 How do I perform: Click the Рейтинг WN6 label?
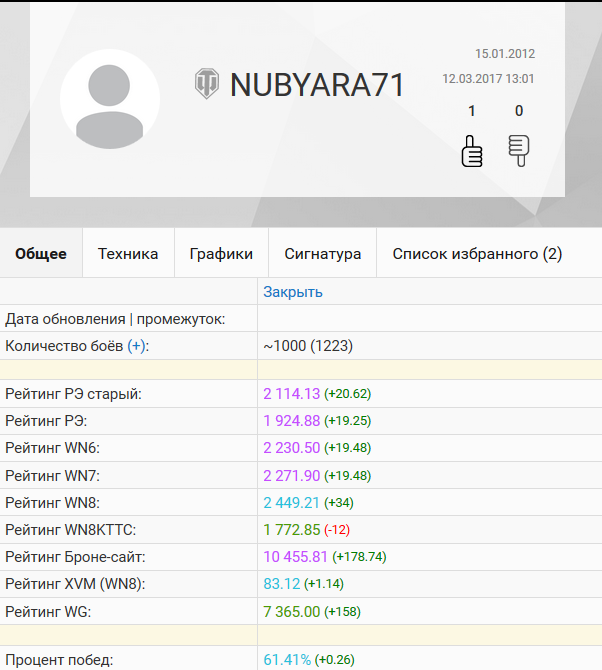[x=52, y=448]
